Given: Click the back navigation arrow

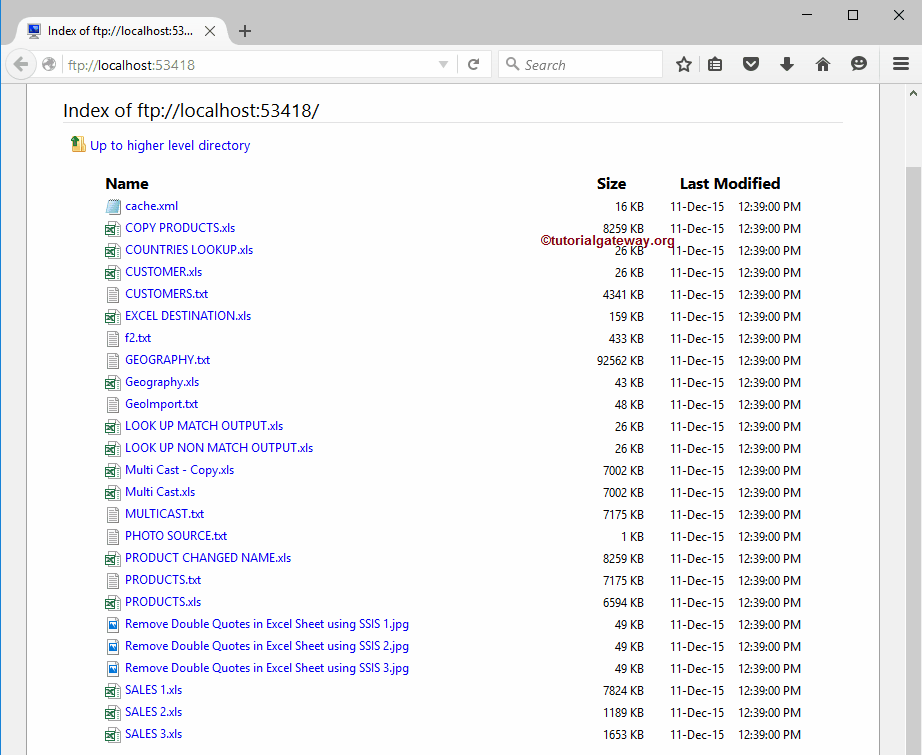Looking at the screenshot, I should pyautogui.click(x=21, y=65).
